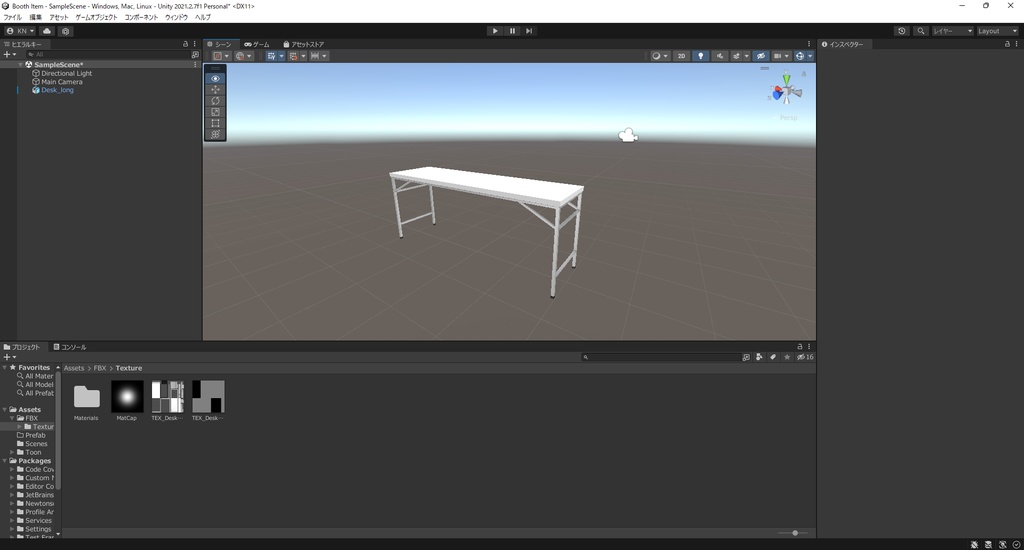Open the version control (Collab) icon beside the cloud
The image size is (1024, 550).
(x=65, y=31)
